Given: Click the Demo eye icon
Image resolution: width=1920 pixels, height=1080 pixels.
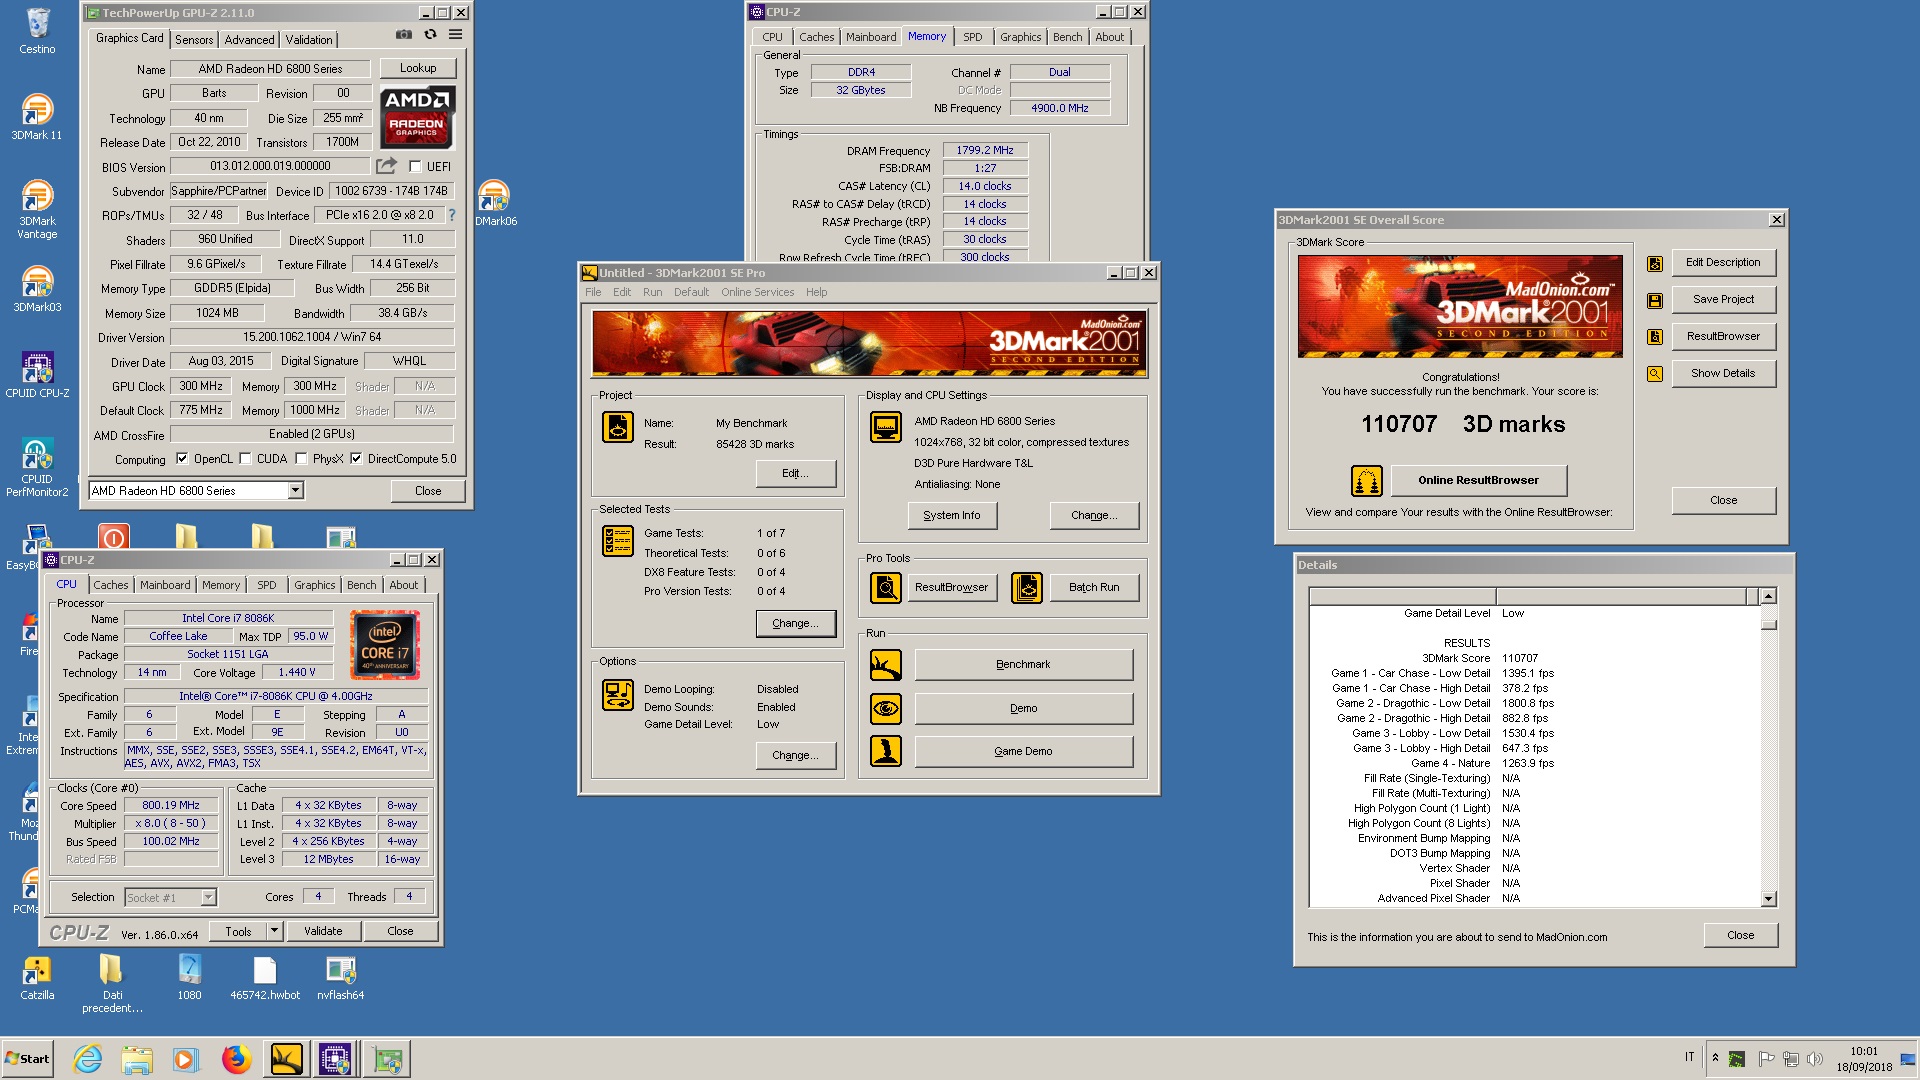Looking at the screenshot, I should click(x=886, y=709).
